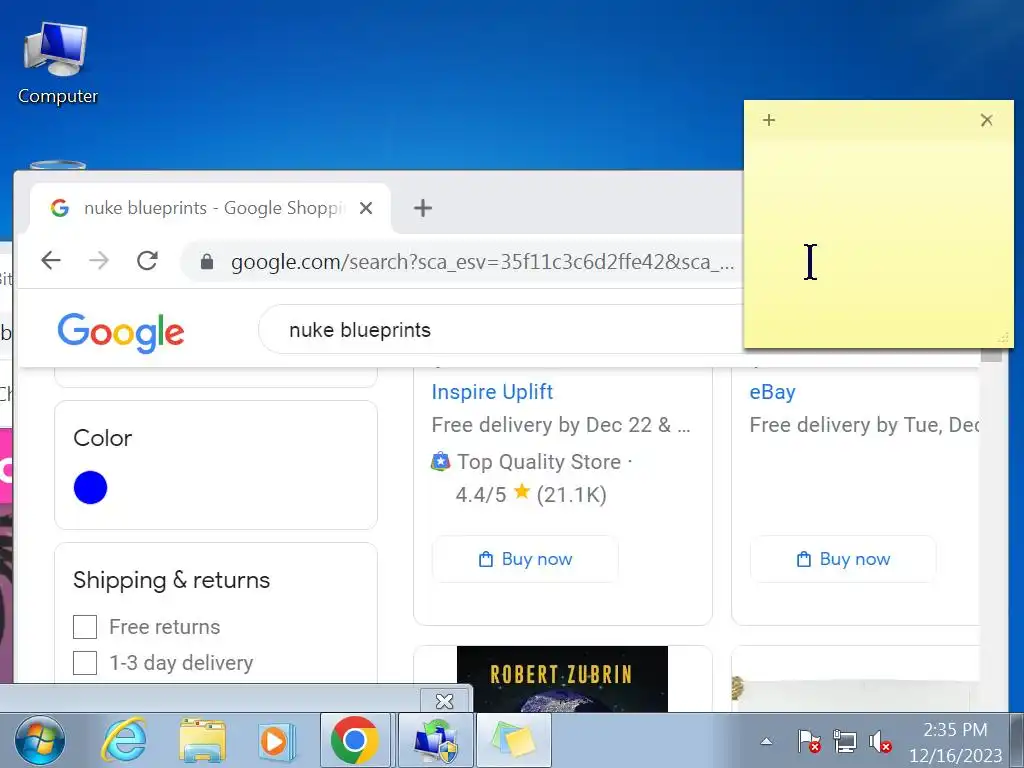This screenshot has height=768, width=1024.
Task: Open Action Center flag icon
Action: pos(808,742)
